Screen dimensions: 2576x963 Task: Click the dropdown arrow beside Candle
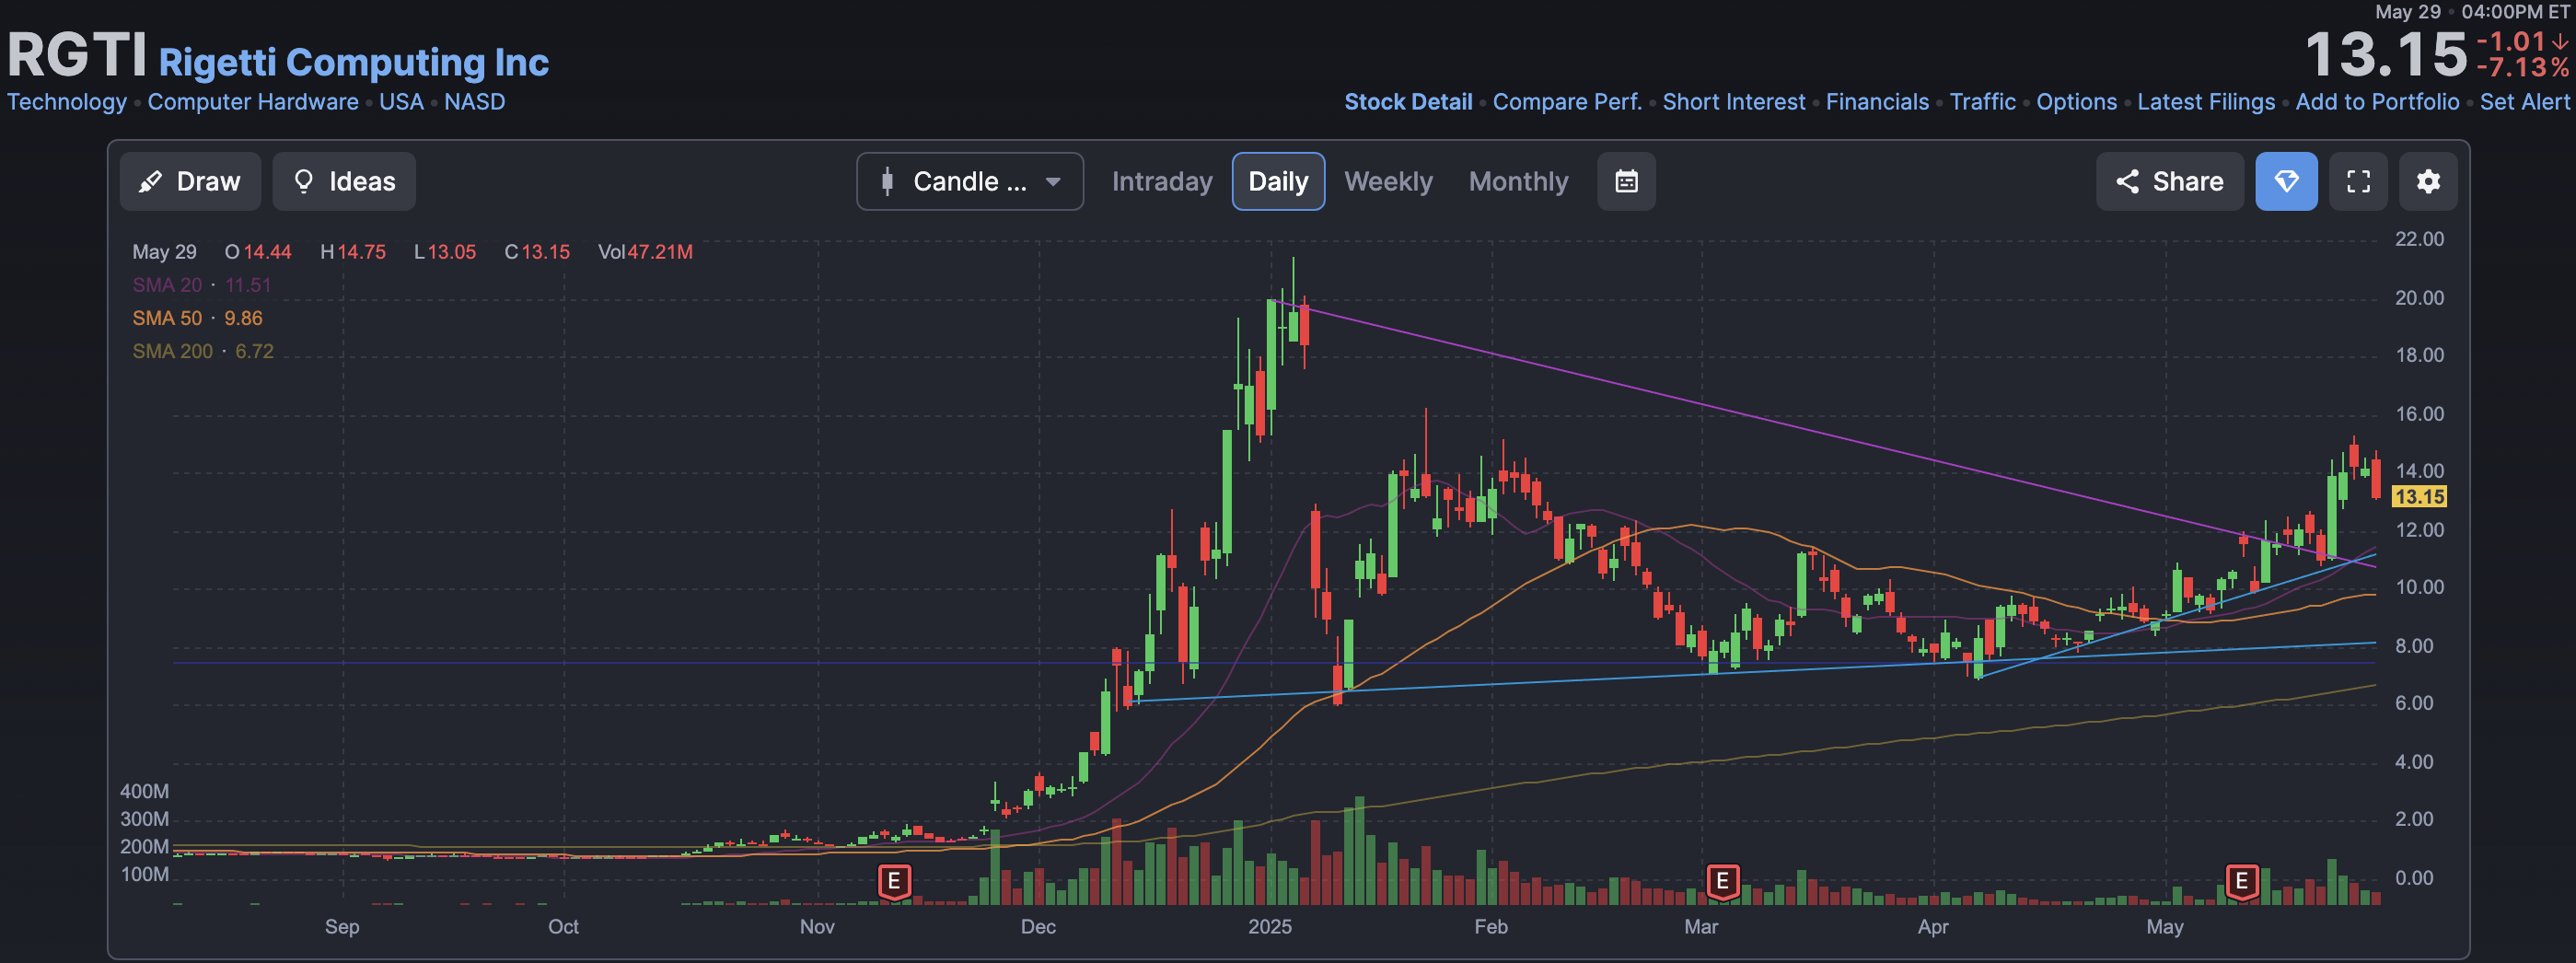tap(1053, 182)
